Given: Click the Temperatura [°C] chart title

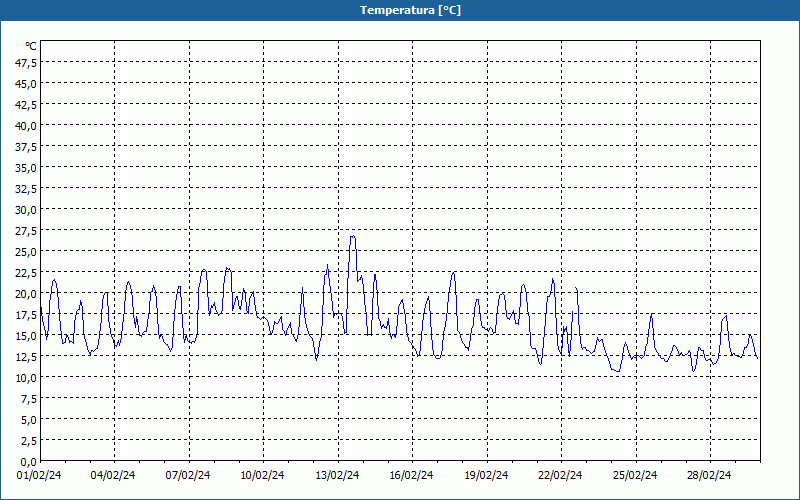Looking at the screenshot, I should [x=410, y=10].
